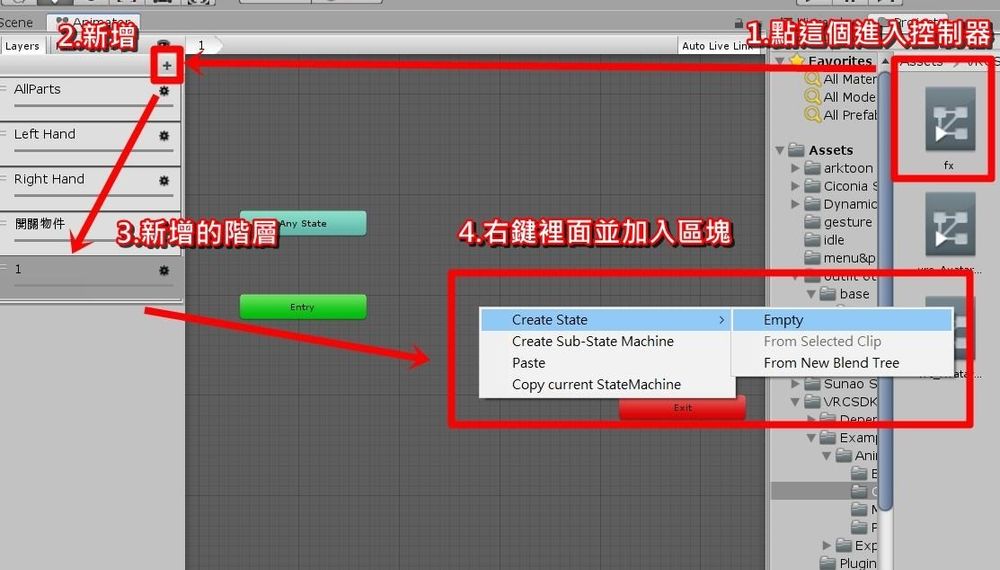Select From New Blend Tree submenu entry
Screen dimensions: 1000x570
[x=842, y=363]
